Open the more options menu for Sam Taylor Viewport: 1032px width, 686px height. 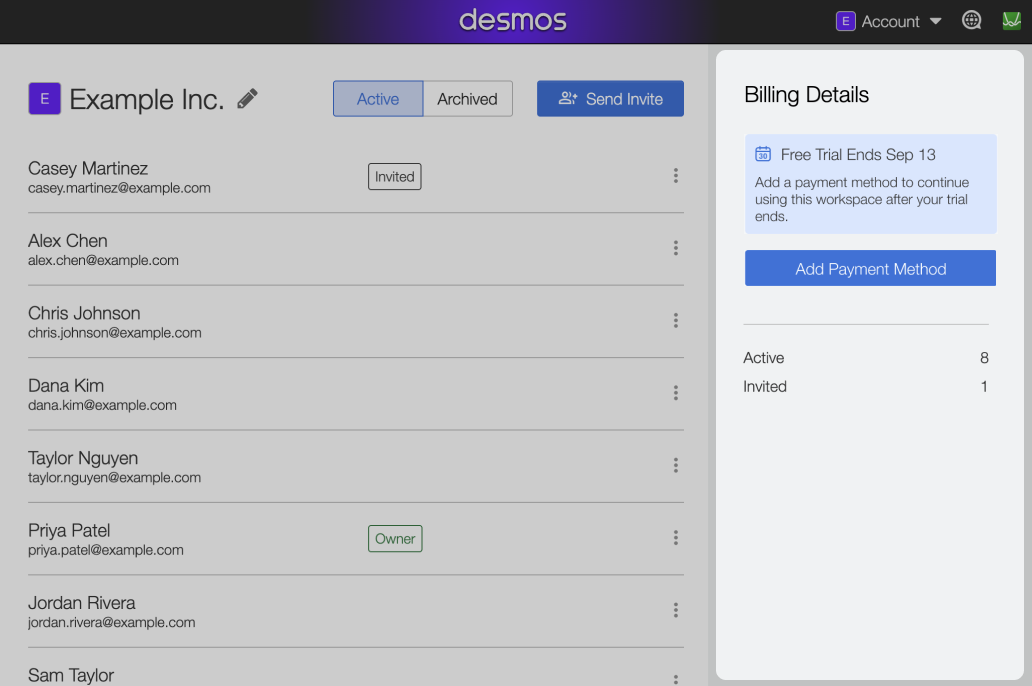pyautogui.click(x=675, y=679)
